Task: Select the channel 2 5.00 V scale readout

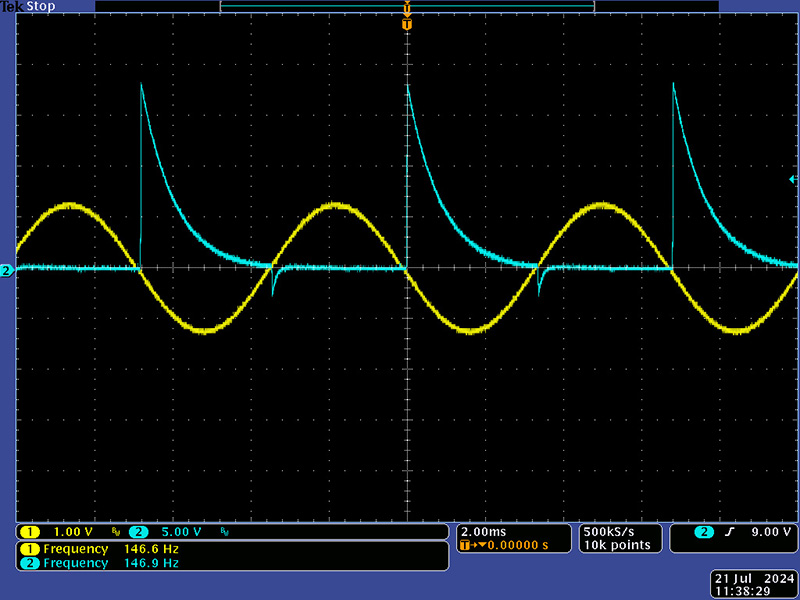Action: pos(181,532)
